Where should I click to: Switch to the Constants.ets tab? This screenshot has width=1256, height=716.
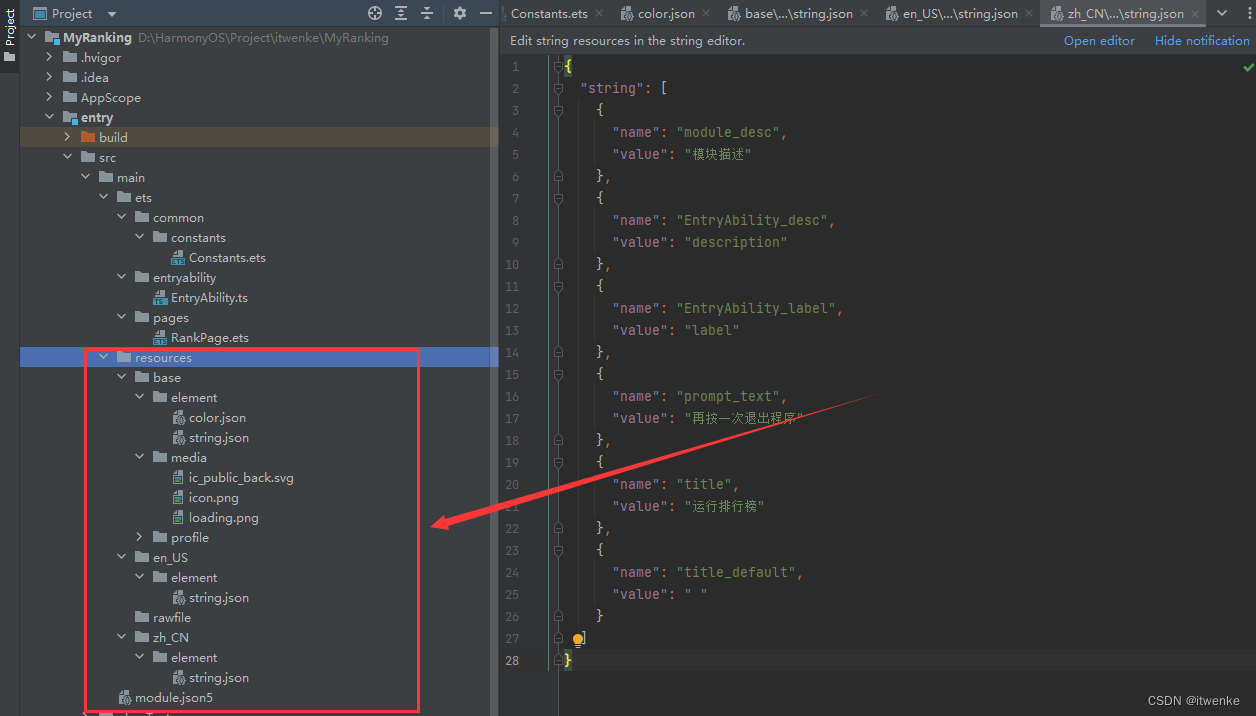(x=549, y=13)
